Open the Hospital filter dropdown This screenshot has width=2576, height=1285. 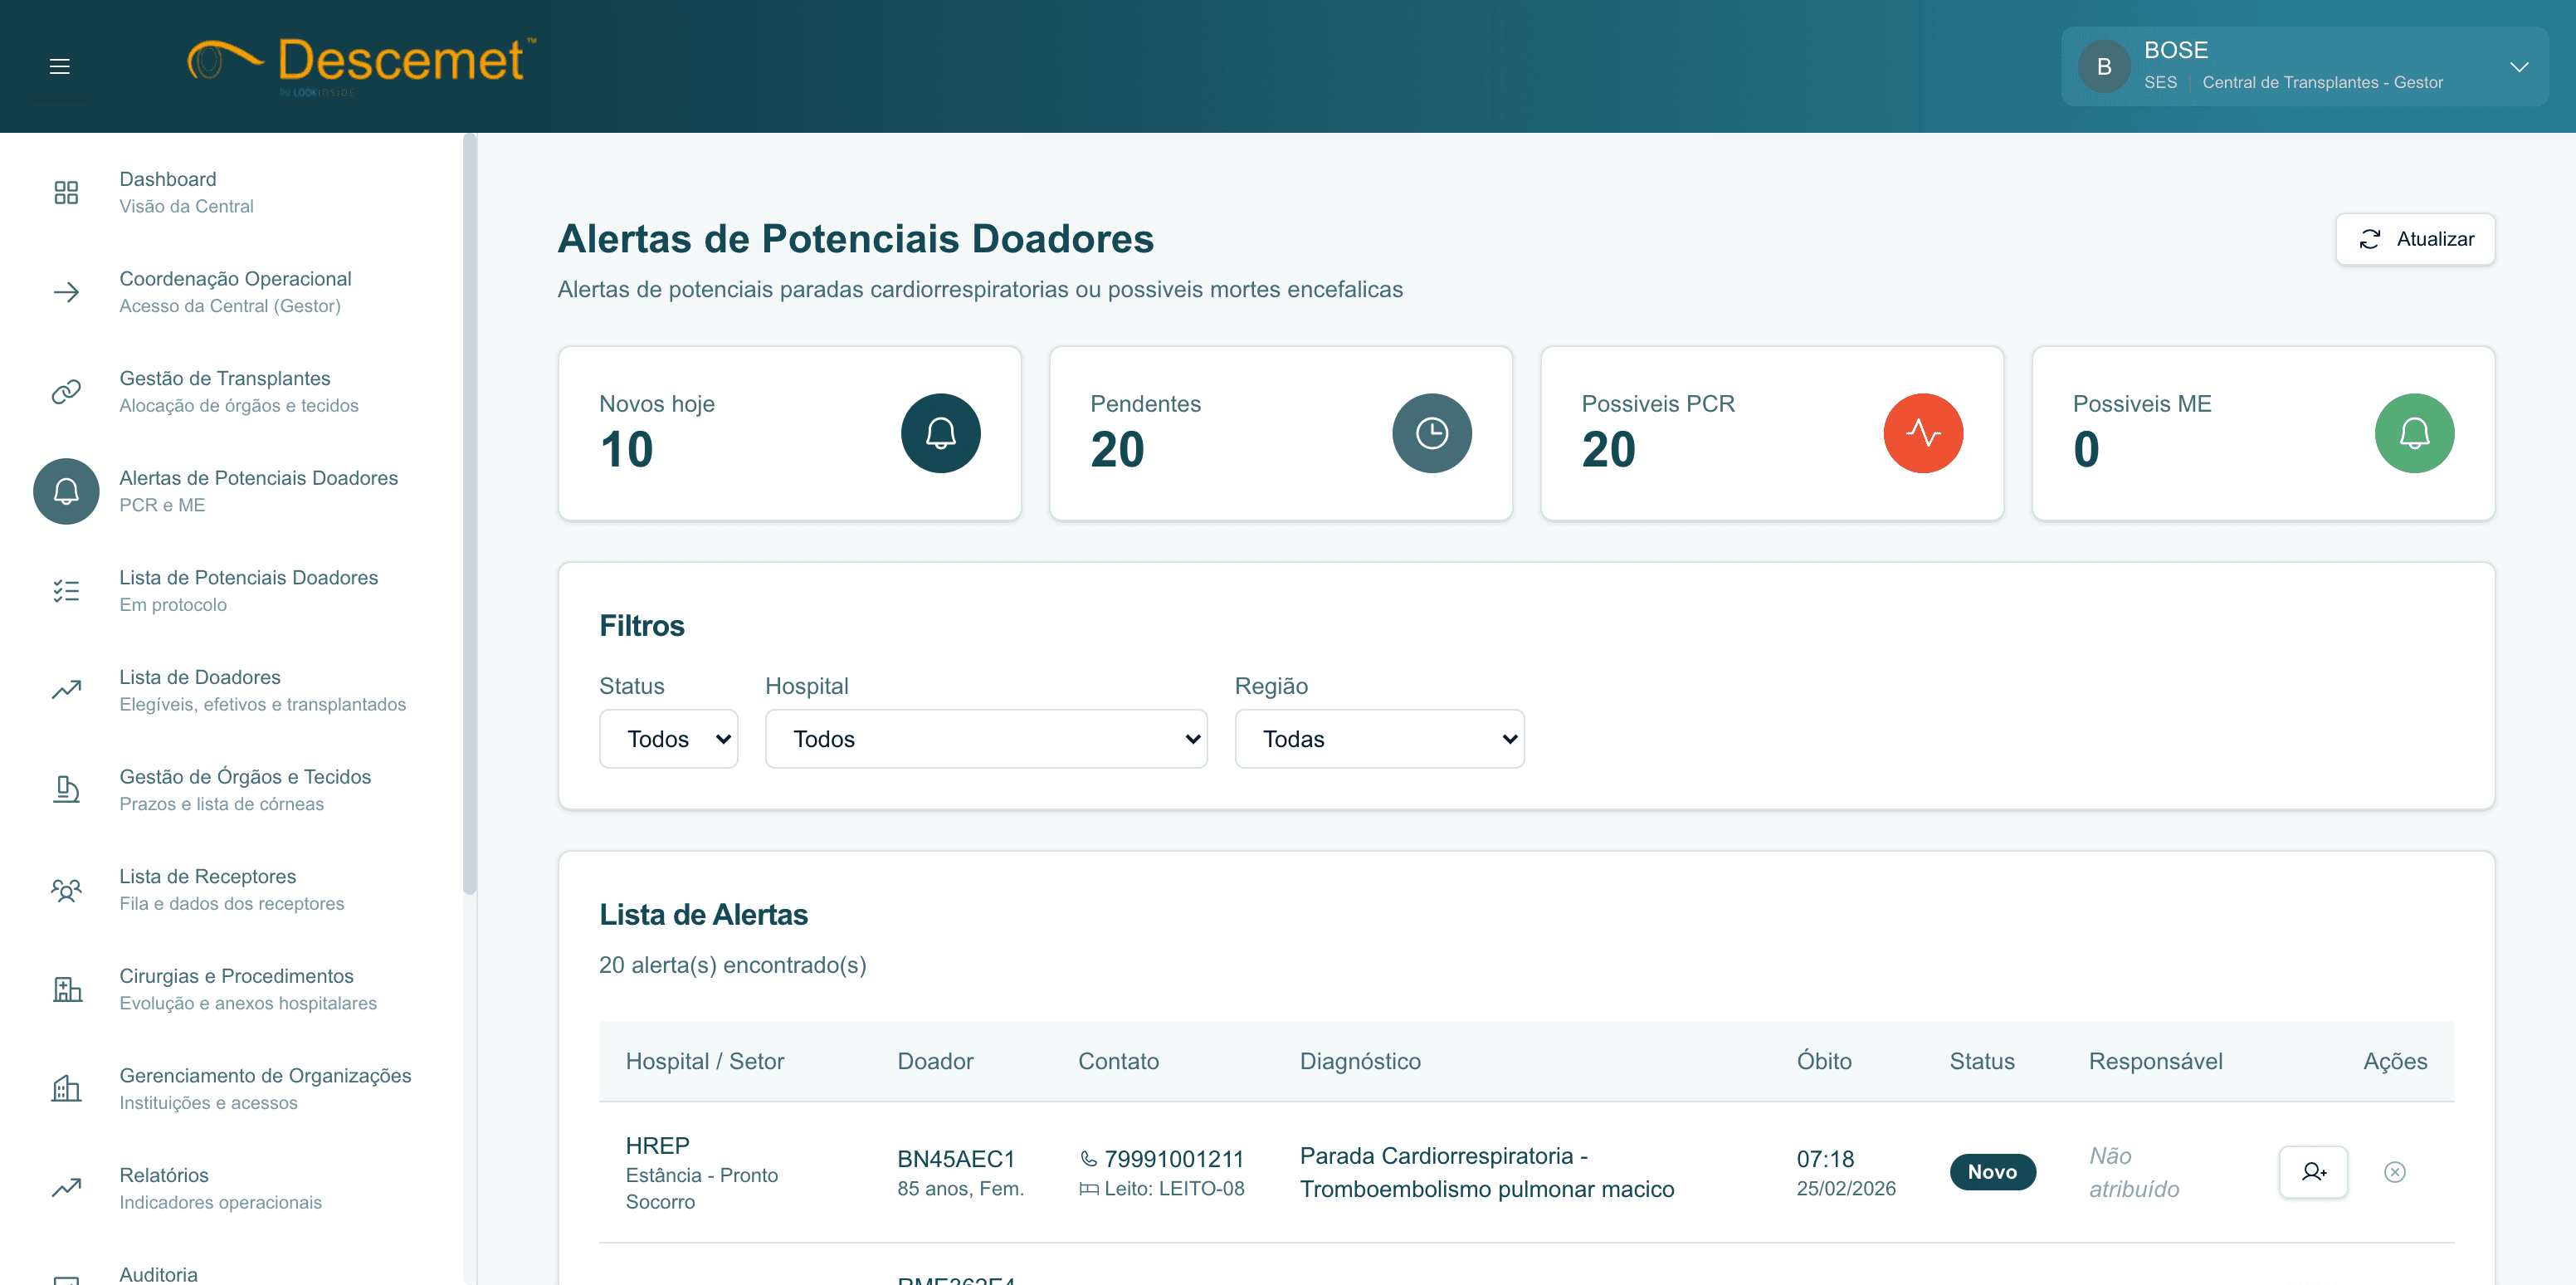pyautogui.click(x=986, y=739)
